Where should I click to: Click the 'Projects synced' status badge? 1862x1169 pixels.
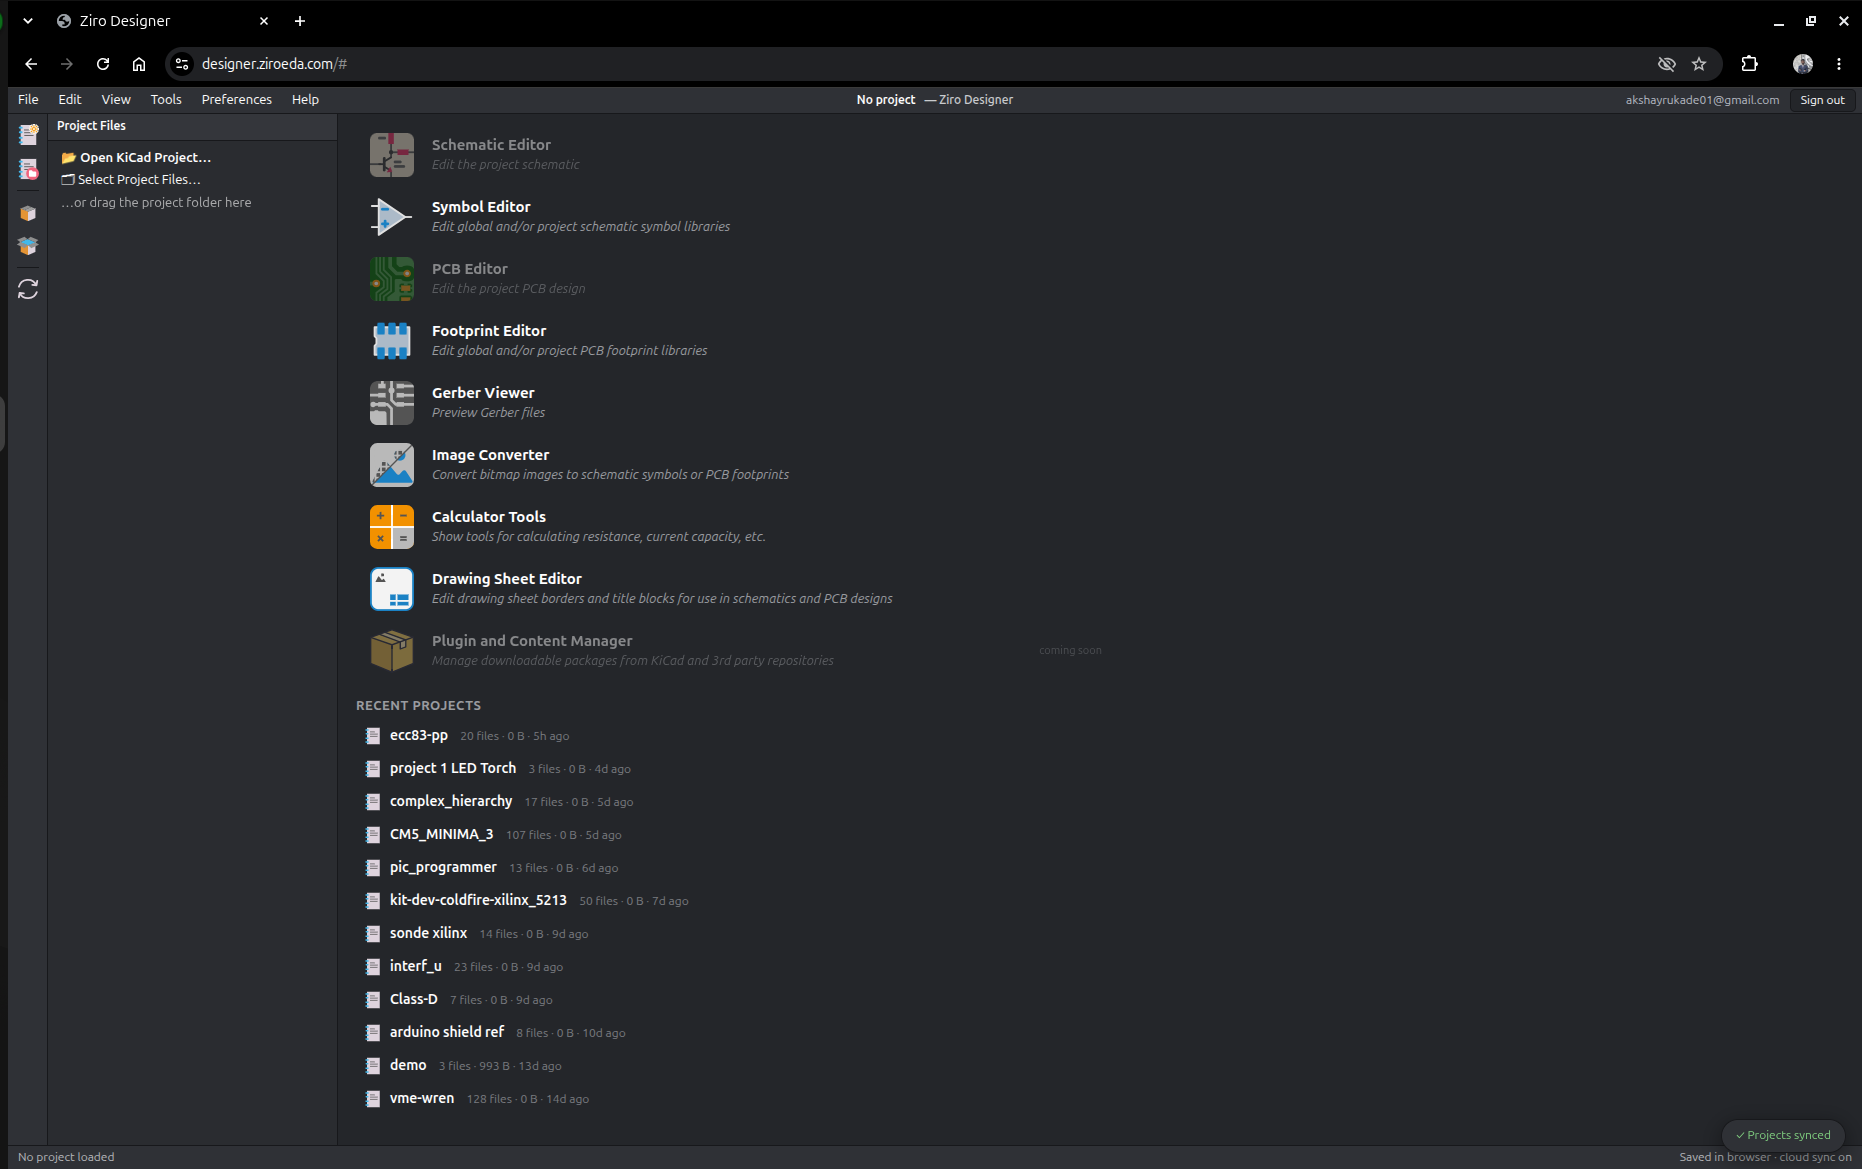[1783, 1135]
